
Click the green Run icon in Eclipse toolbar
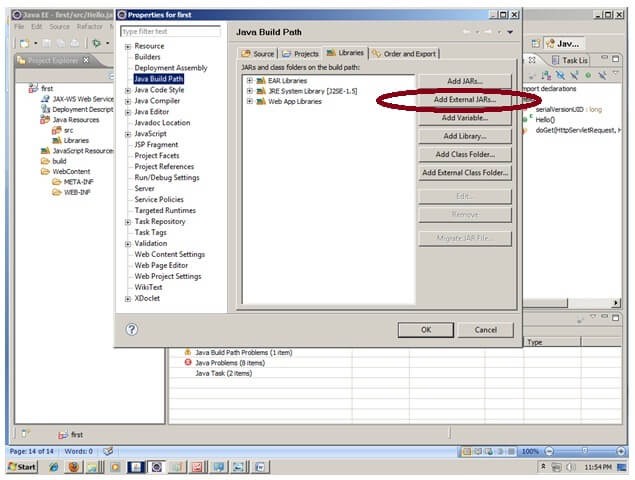(x=97, y=43)
